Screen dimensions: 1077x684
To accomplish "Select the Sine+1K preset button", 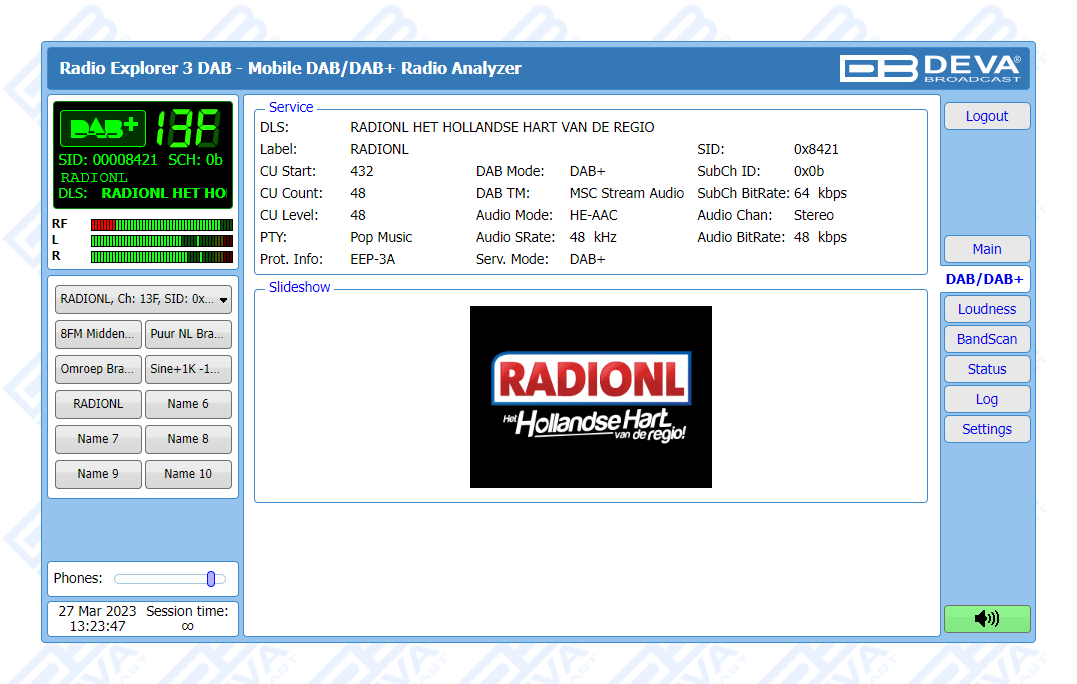I will (x=188, y=369).
